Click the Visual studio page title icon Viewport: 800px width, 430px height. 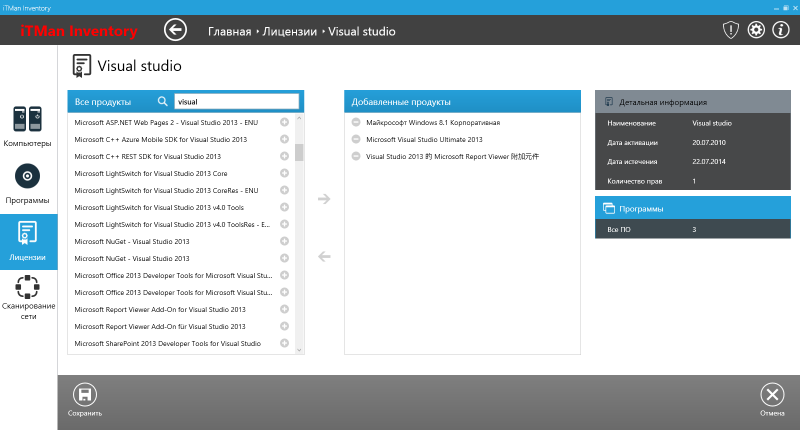click(x=81, y=66)
